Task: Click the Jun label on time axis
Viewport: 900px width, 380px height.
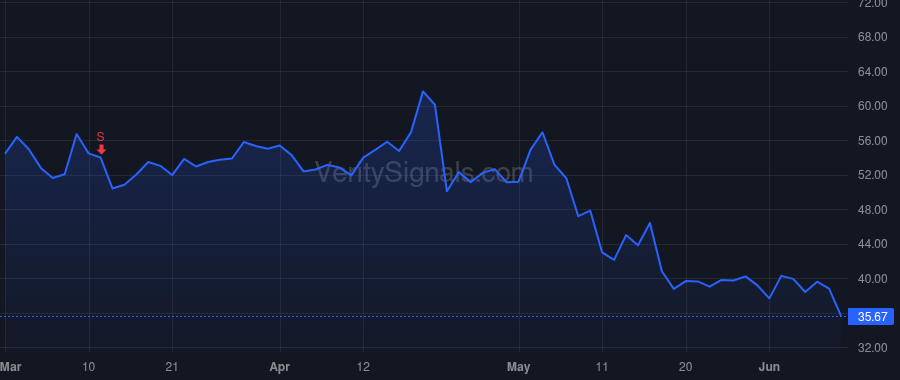Action: (769, 367)
